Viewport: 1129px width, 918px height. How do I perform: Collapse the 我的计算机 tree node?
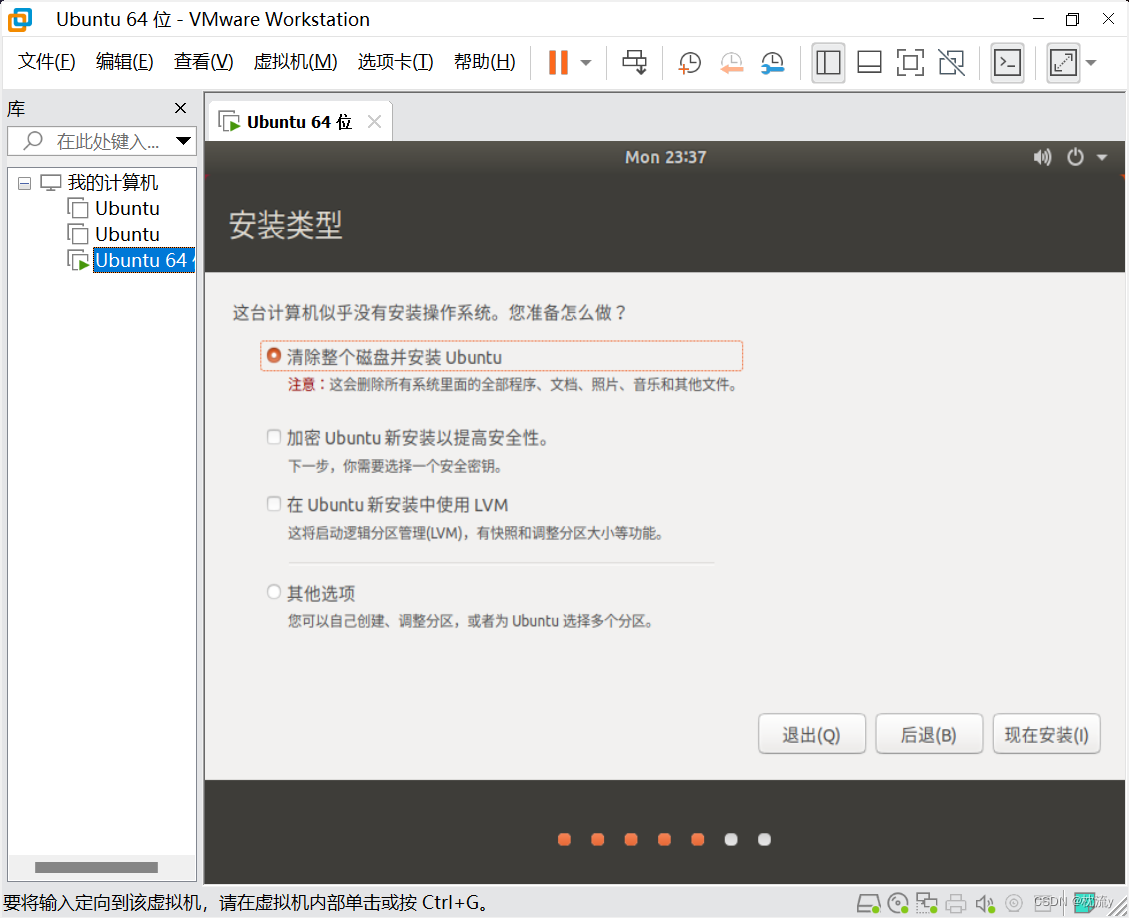coord(24,183)
